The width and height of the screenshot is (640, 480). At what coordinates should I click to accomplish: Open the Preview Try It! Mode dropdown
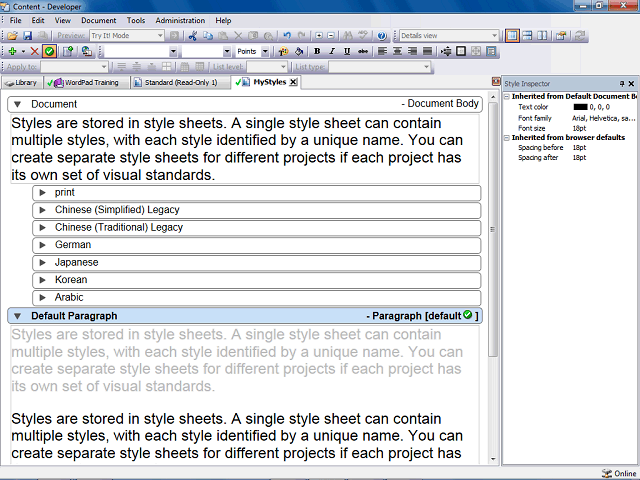tap(160, 36)
